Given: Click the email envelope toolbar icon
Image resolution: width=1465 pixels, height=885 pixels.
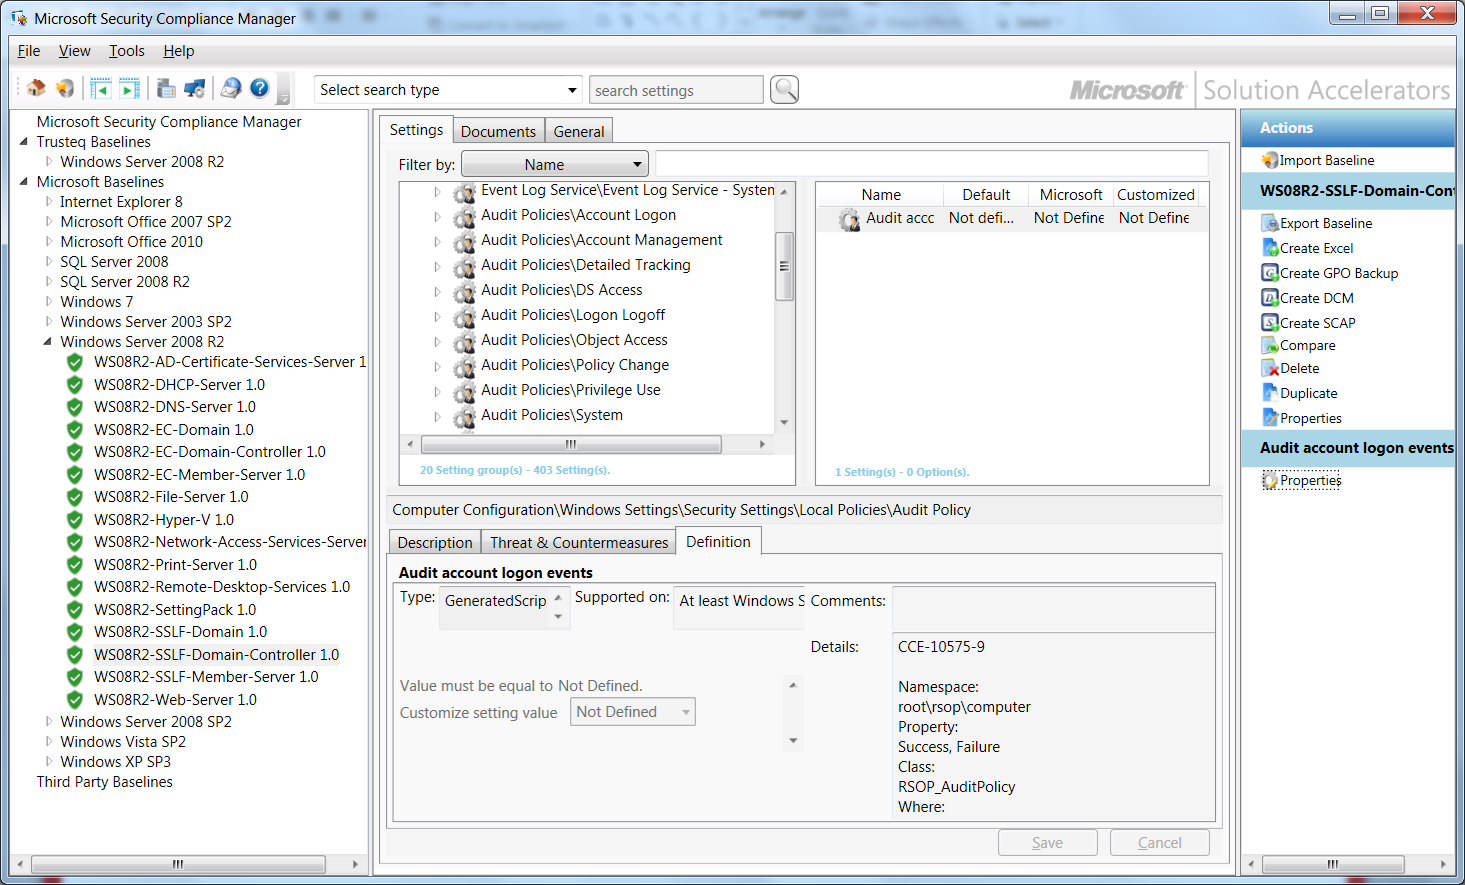Looking at the screenshot, I should coord(231,88).
